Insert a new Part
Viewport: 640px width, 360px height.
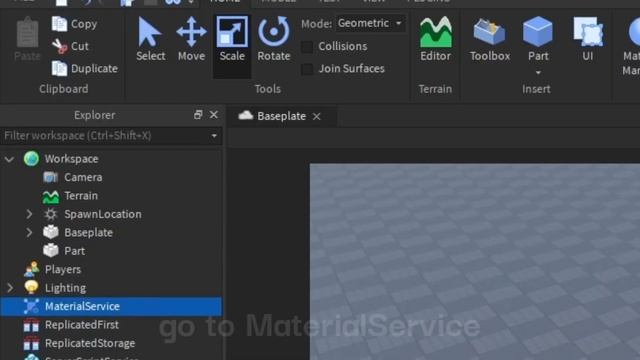point(538,39)
